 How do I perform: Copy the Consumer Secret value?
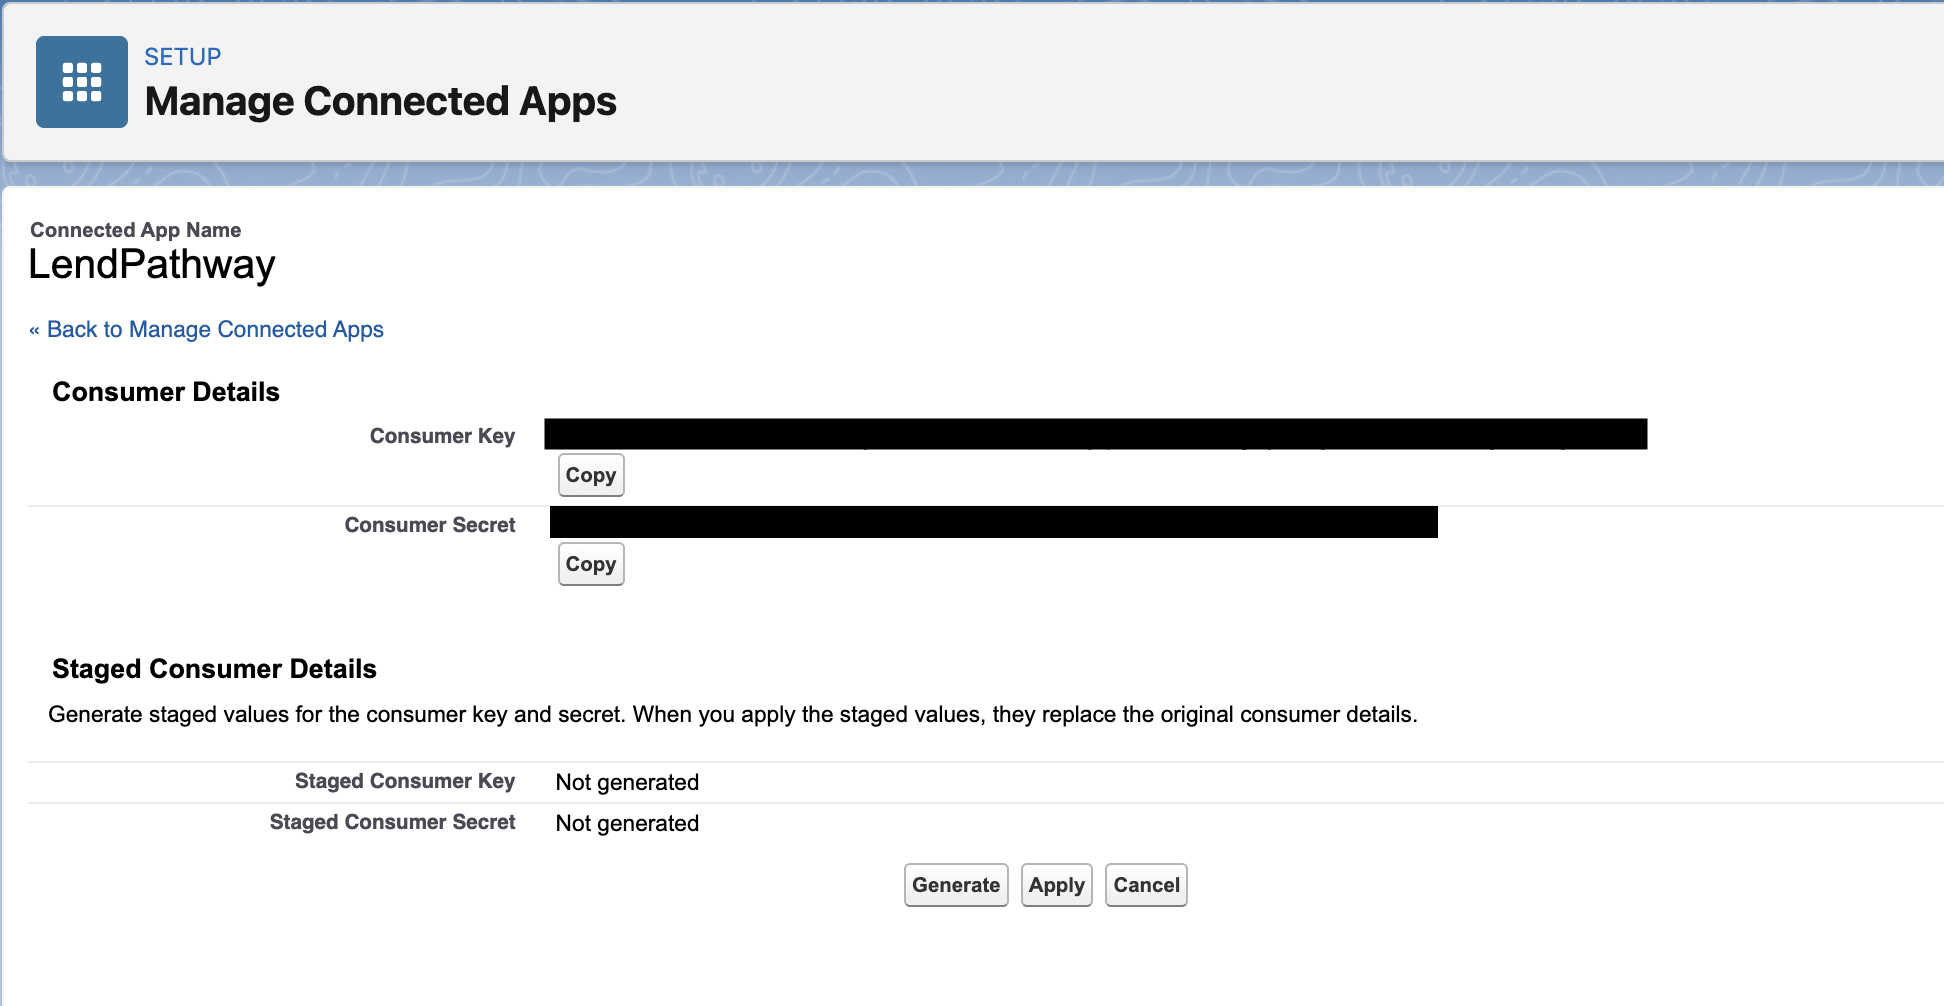pos(591,564)
